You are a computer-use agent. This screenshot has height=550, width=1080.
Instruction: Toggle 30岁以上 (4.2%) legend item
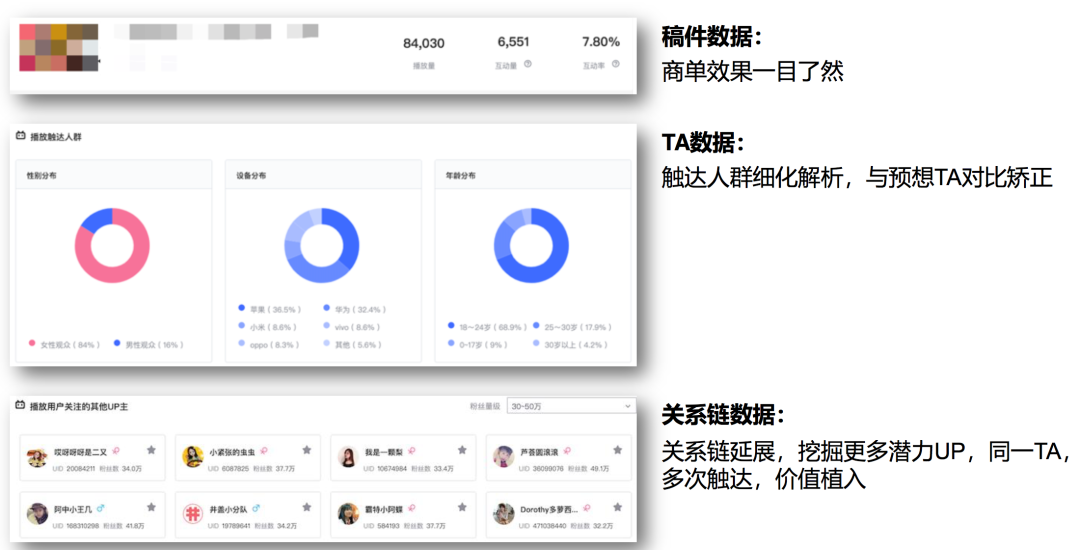(x=570, y=344)
